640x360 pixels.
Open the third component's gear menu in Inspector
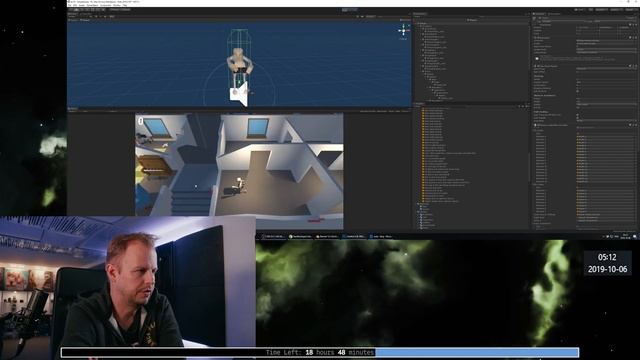coord(636,66)
